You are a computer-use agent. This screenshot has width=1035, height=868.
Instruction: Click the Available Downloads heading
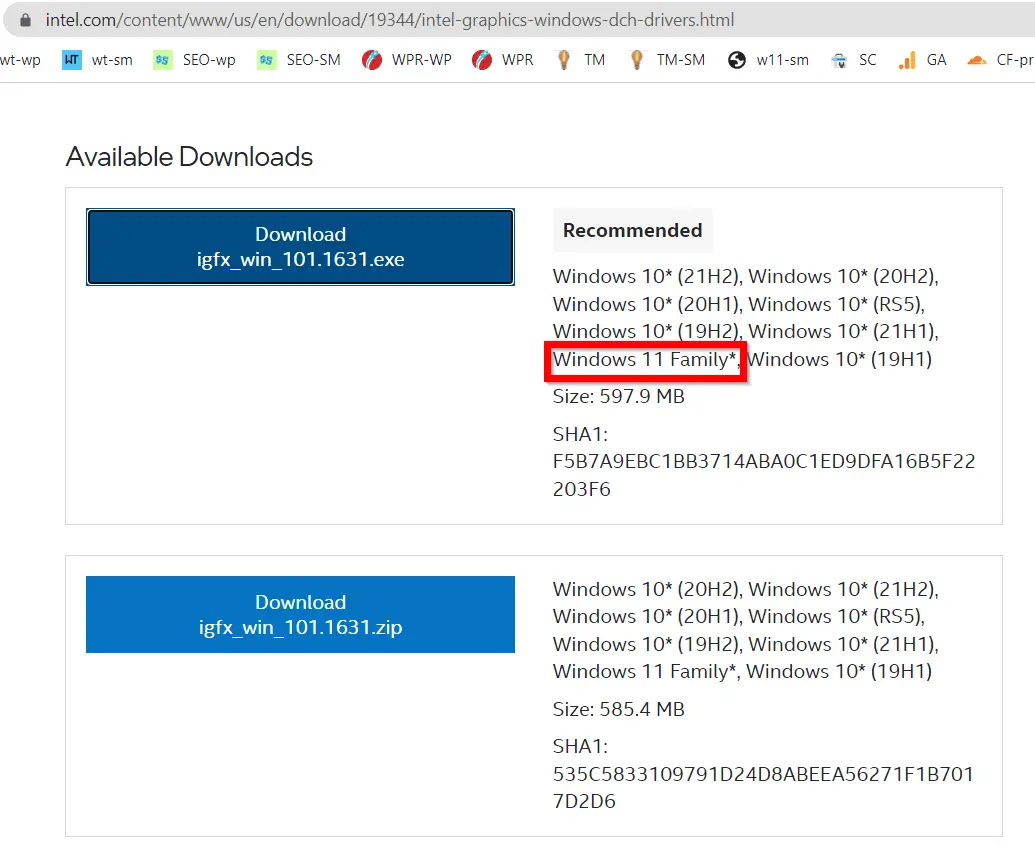coord(189,157)
